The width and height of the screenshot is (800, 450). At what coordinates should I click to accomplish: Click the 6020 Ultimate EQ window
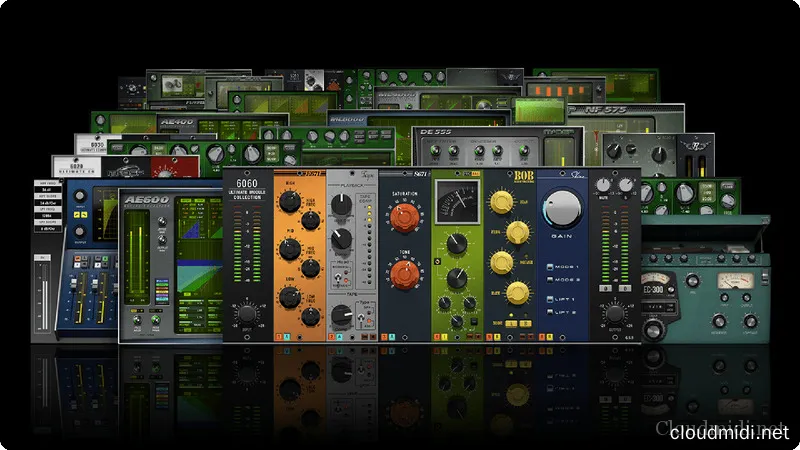[125, 166]
